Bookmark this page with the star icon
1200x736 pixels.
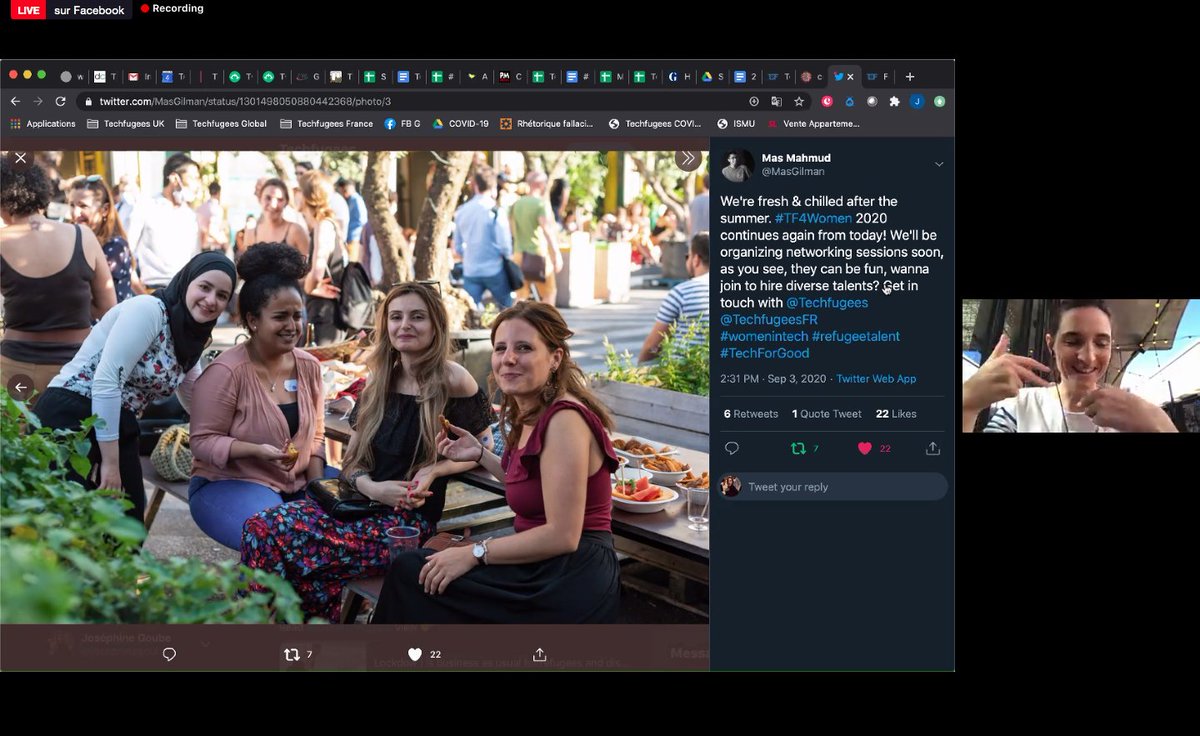tap(797, 101)
